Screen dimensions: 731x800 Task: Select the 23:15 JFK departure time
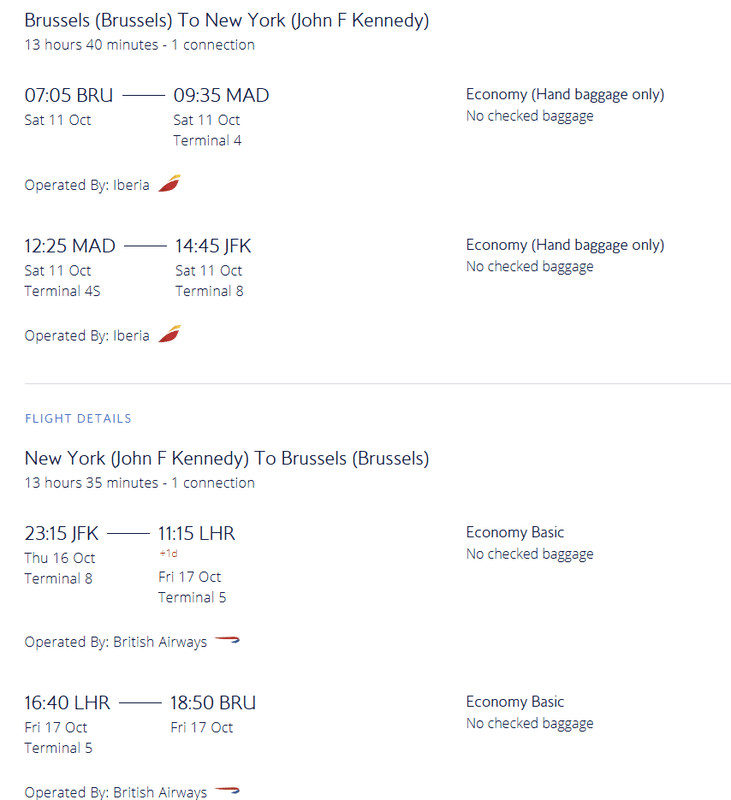coord(61,533)
